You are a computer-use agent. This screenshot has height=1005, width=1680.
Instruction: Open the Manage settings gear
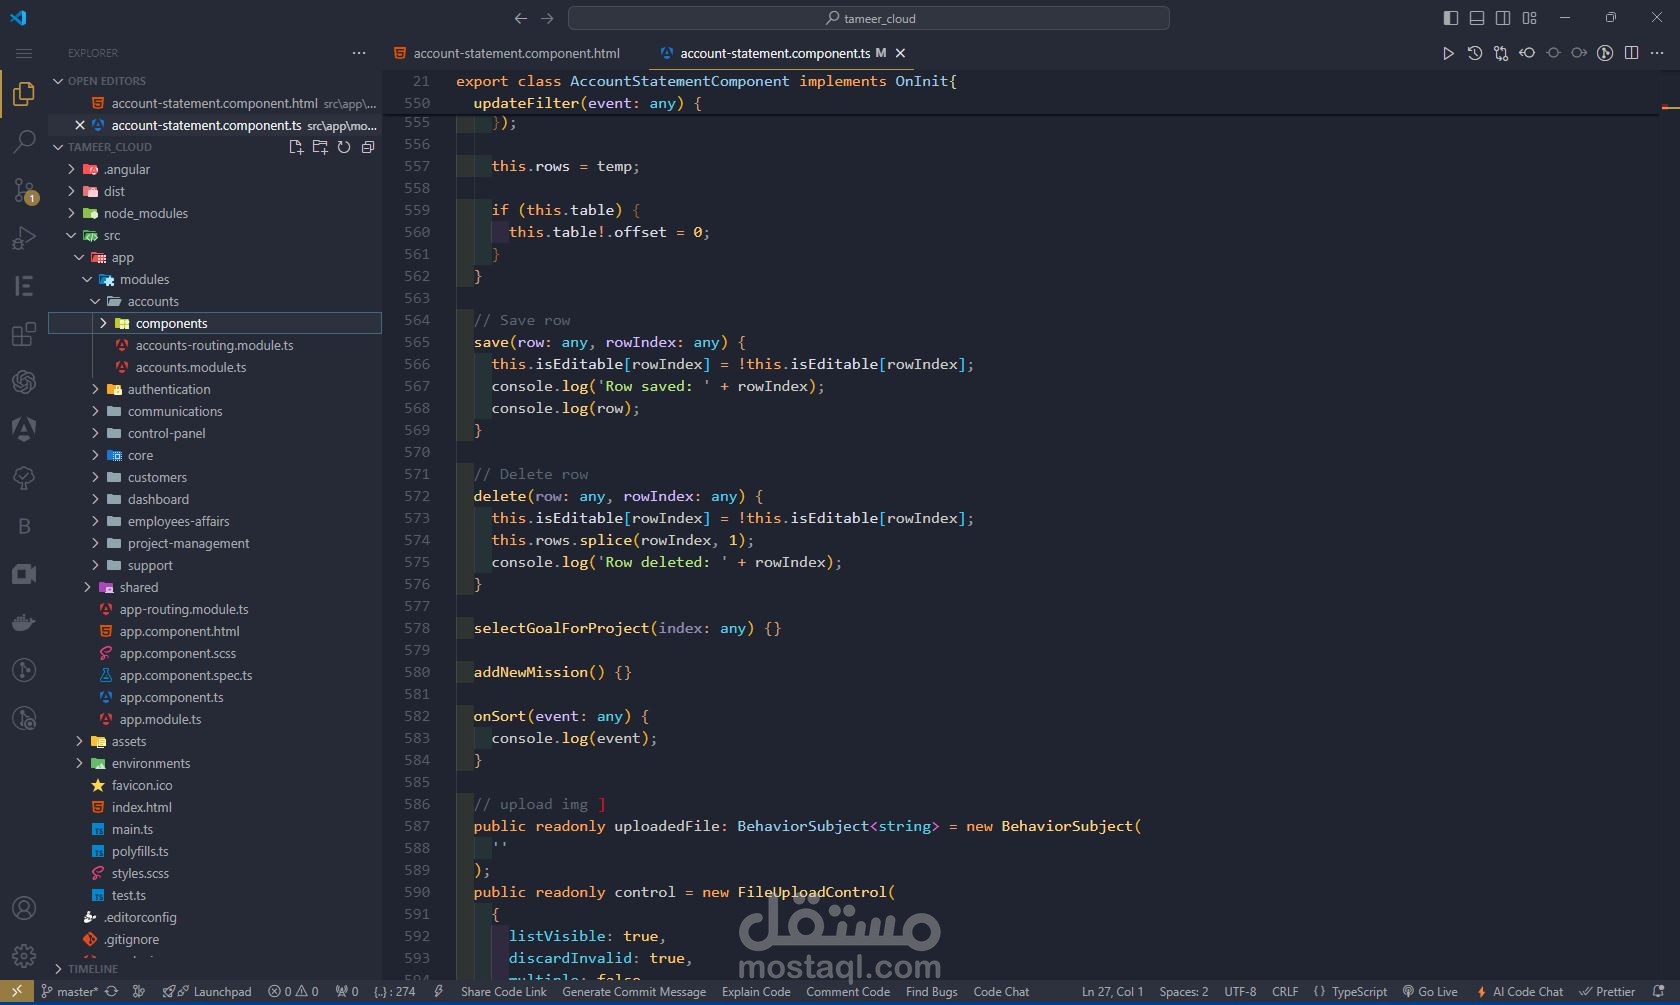point(24,956)
